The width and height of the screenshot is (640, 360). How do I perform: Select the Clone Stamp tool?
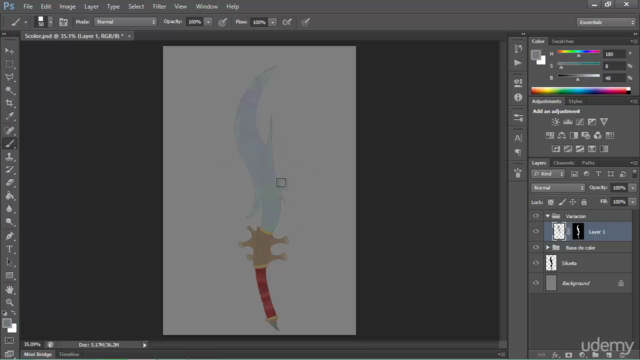(9, 157)
